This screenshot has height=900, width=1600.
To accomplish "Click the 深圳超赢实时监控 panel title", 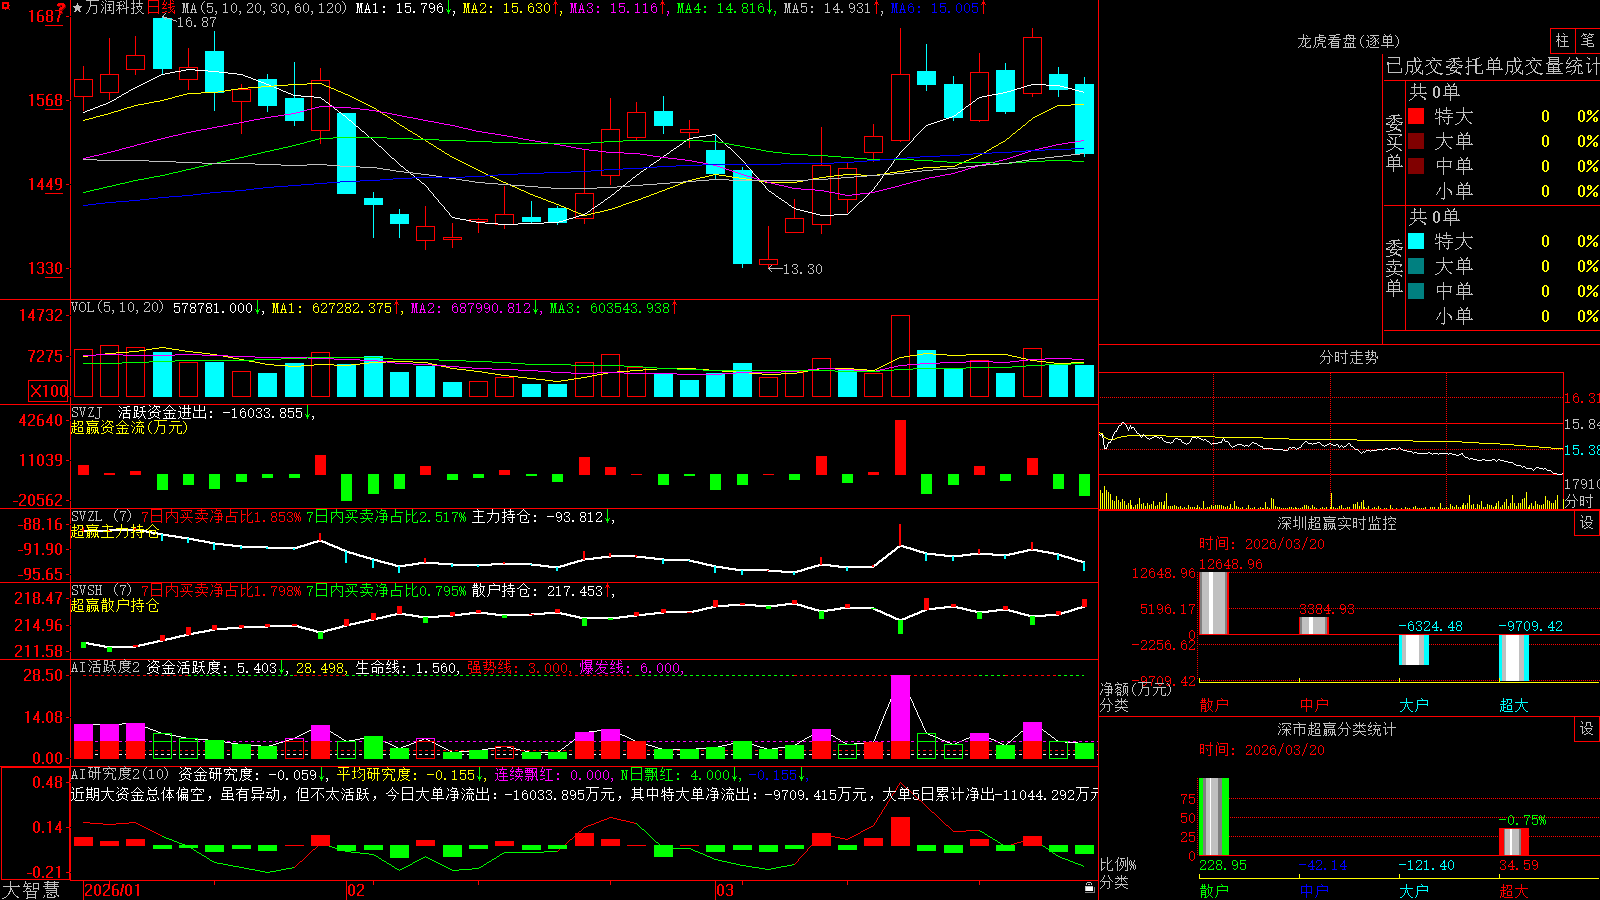I will pos(1336,523).
